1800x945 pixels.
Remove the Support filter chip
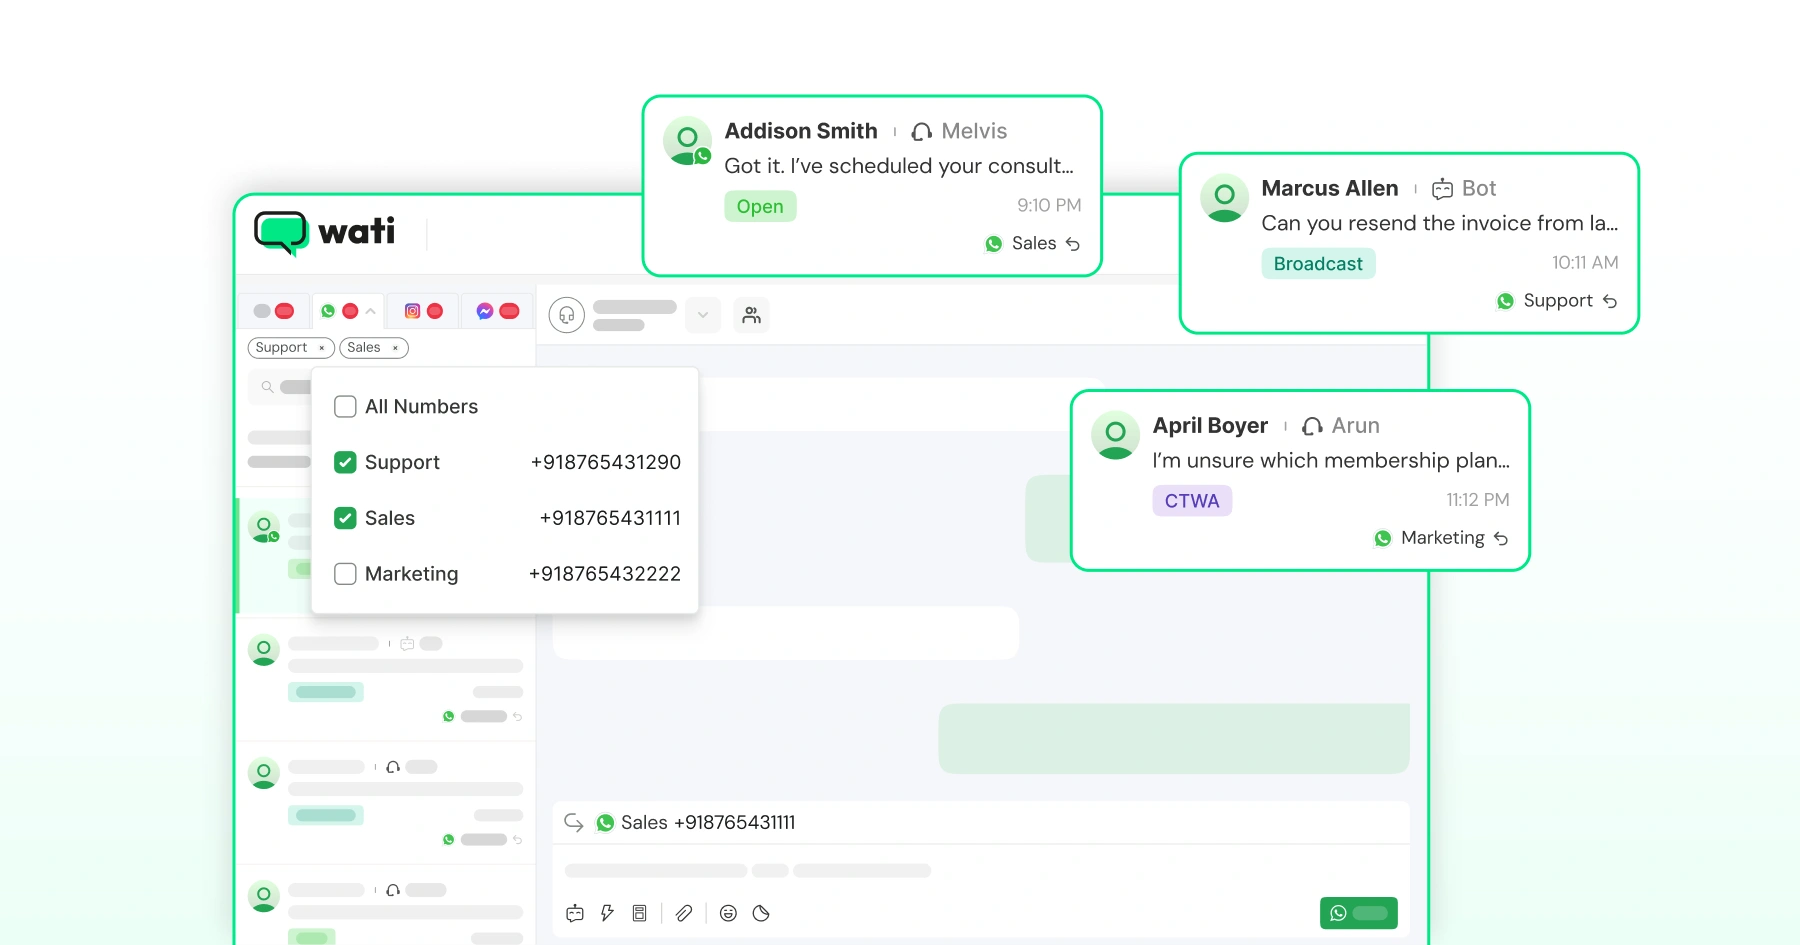322,348
